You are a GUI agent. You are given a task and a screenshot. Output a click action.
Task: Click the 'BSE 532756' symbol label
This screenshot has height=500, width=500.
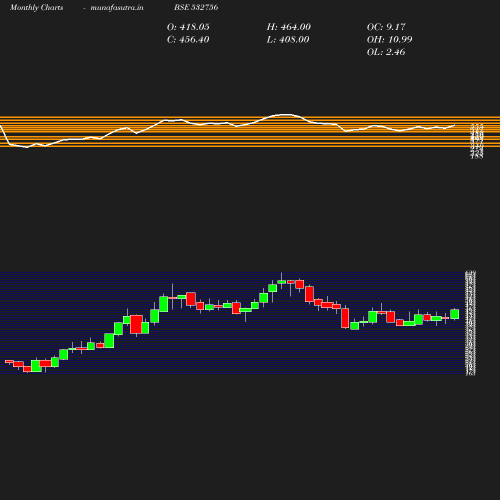[x=196, y=7]
